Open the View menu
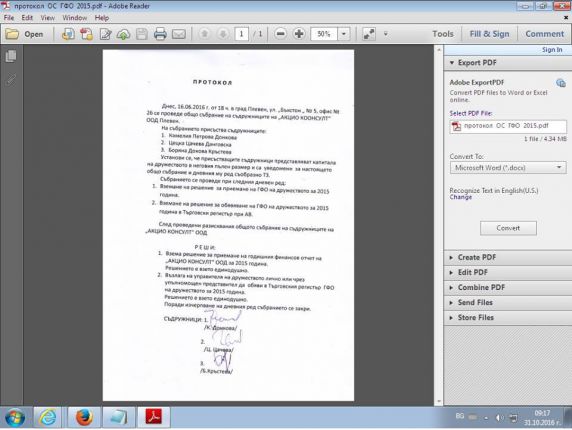This screenshot has width=572, height=430. (x=47, y=18)
